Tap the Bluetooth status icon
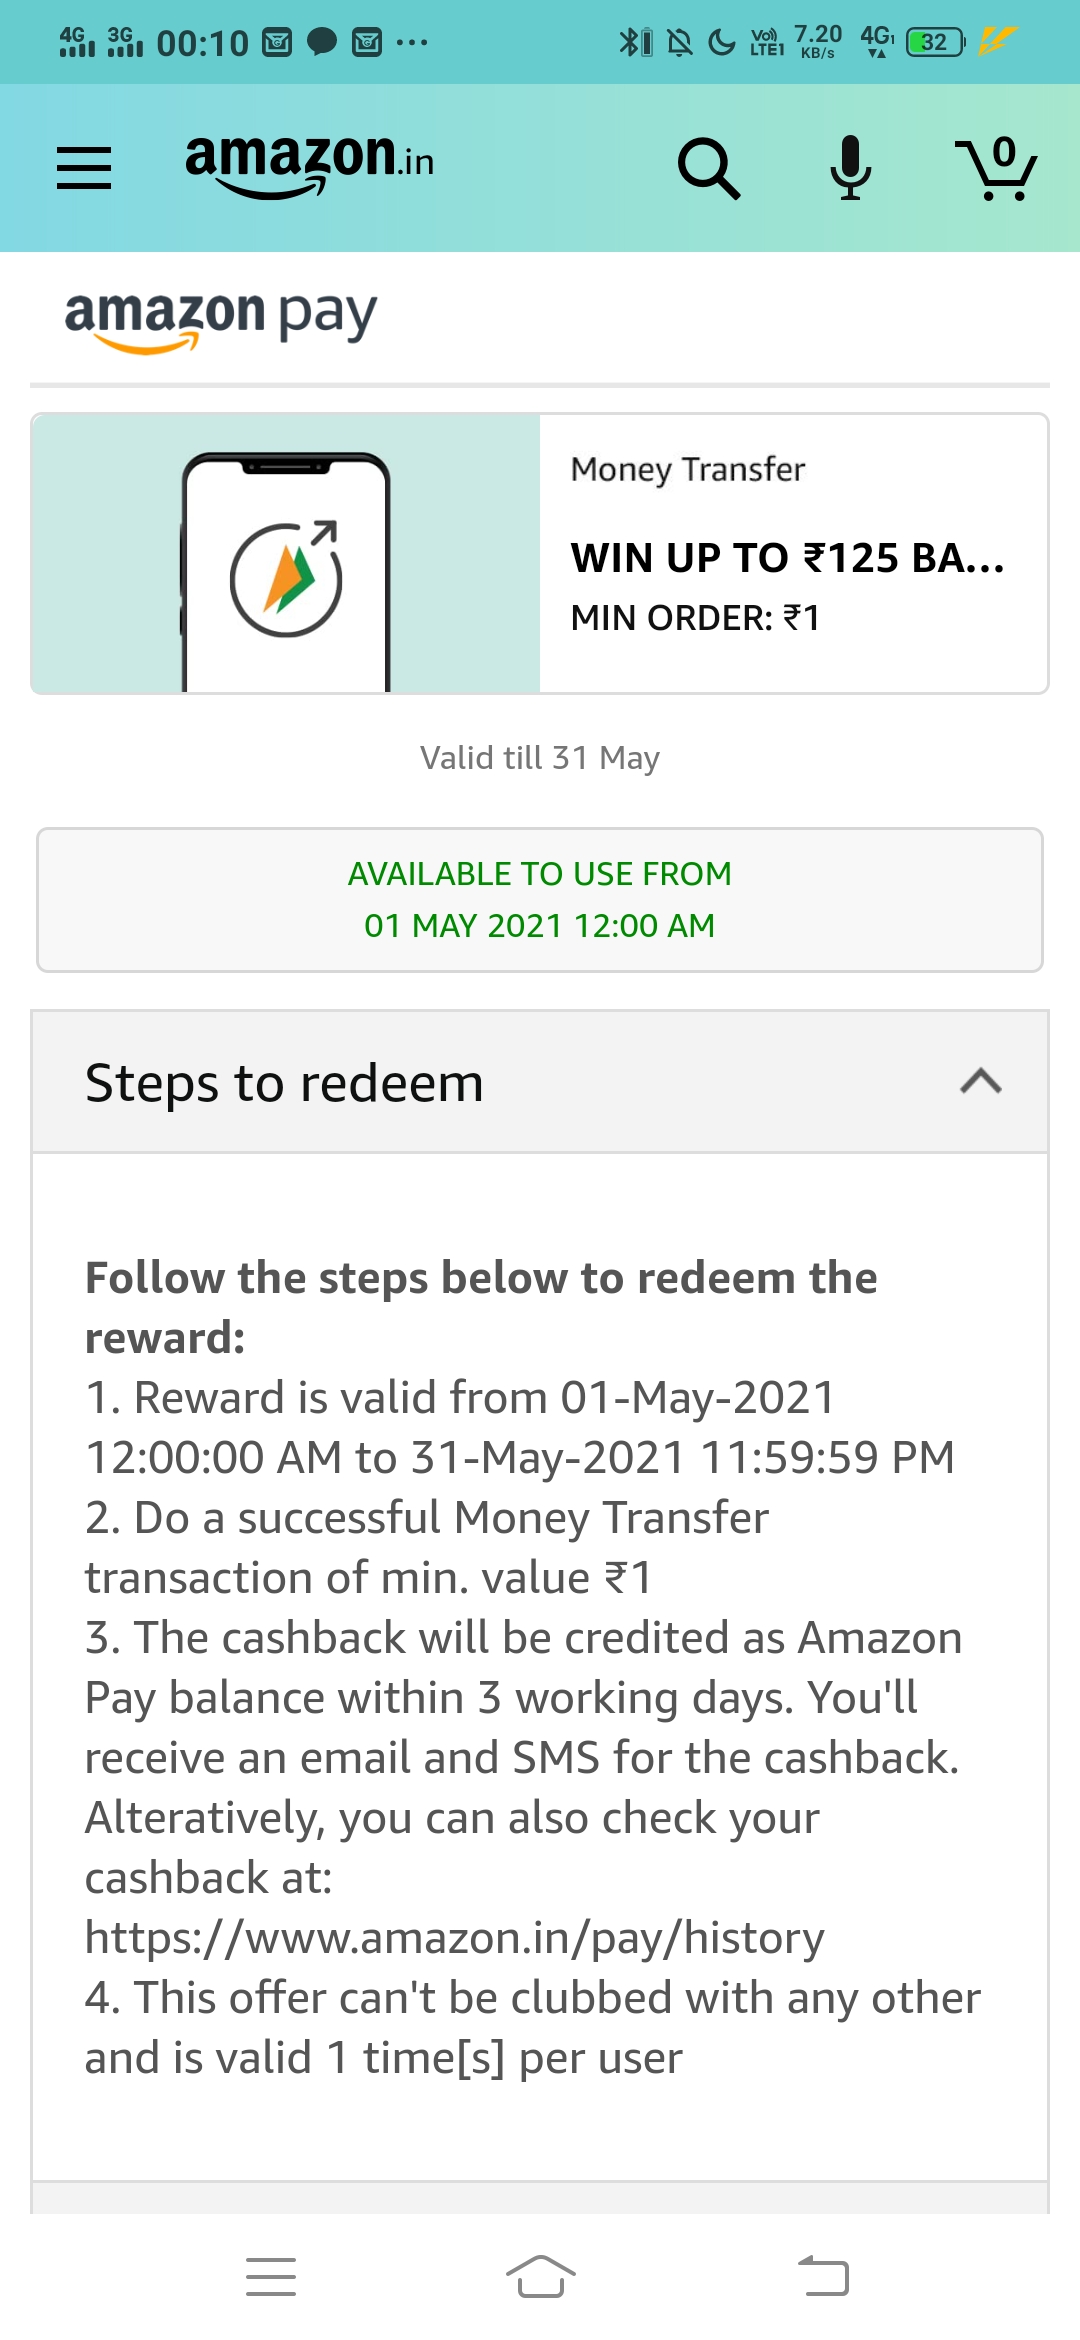 (x=629, y=42)
